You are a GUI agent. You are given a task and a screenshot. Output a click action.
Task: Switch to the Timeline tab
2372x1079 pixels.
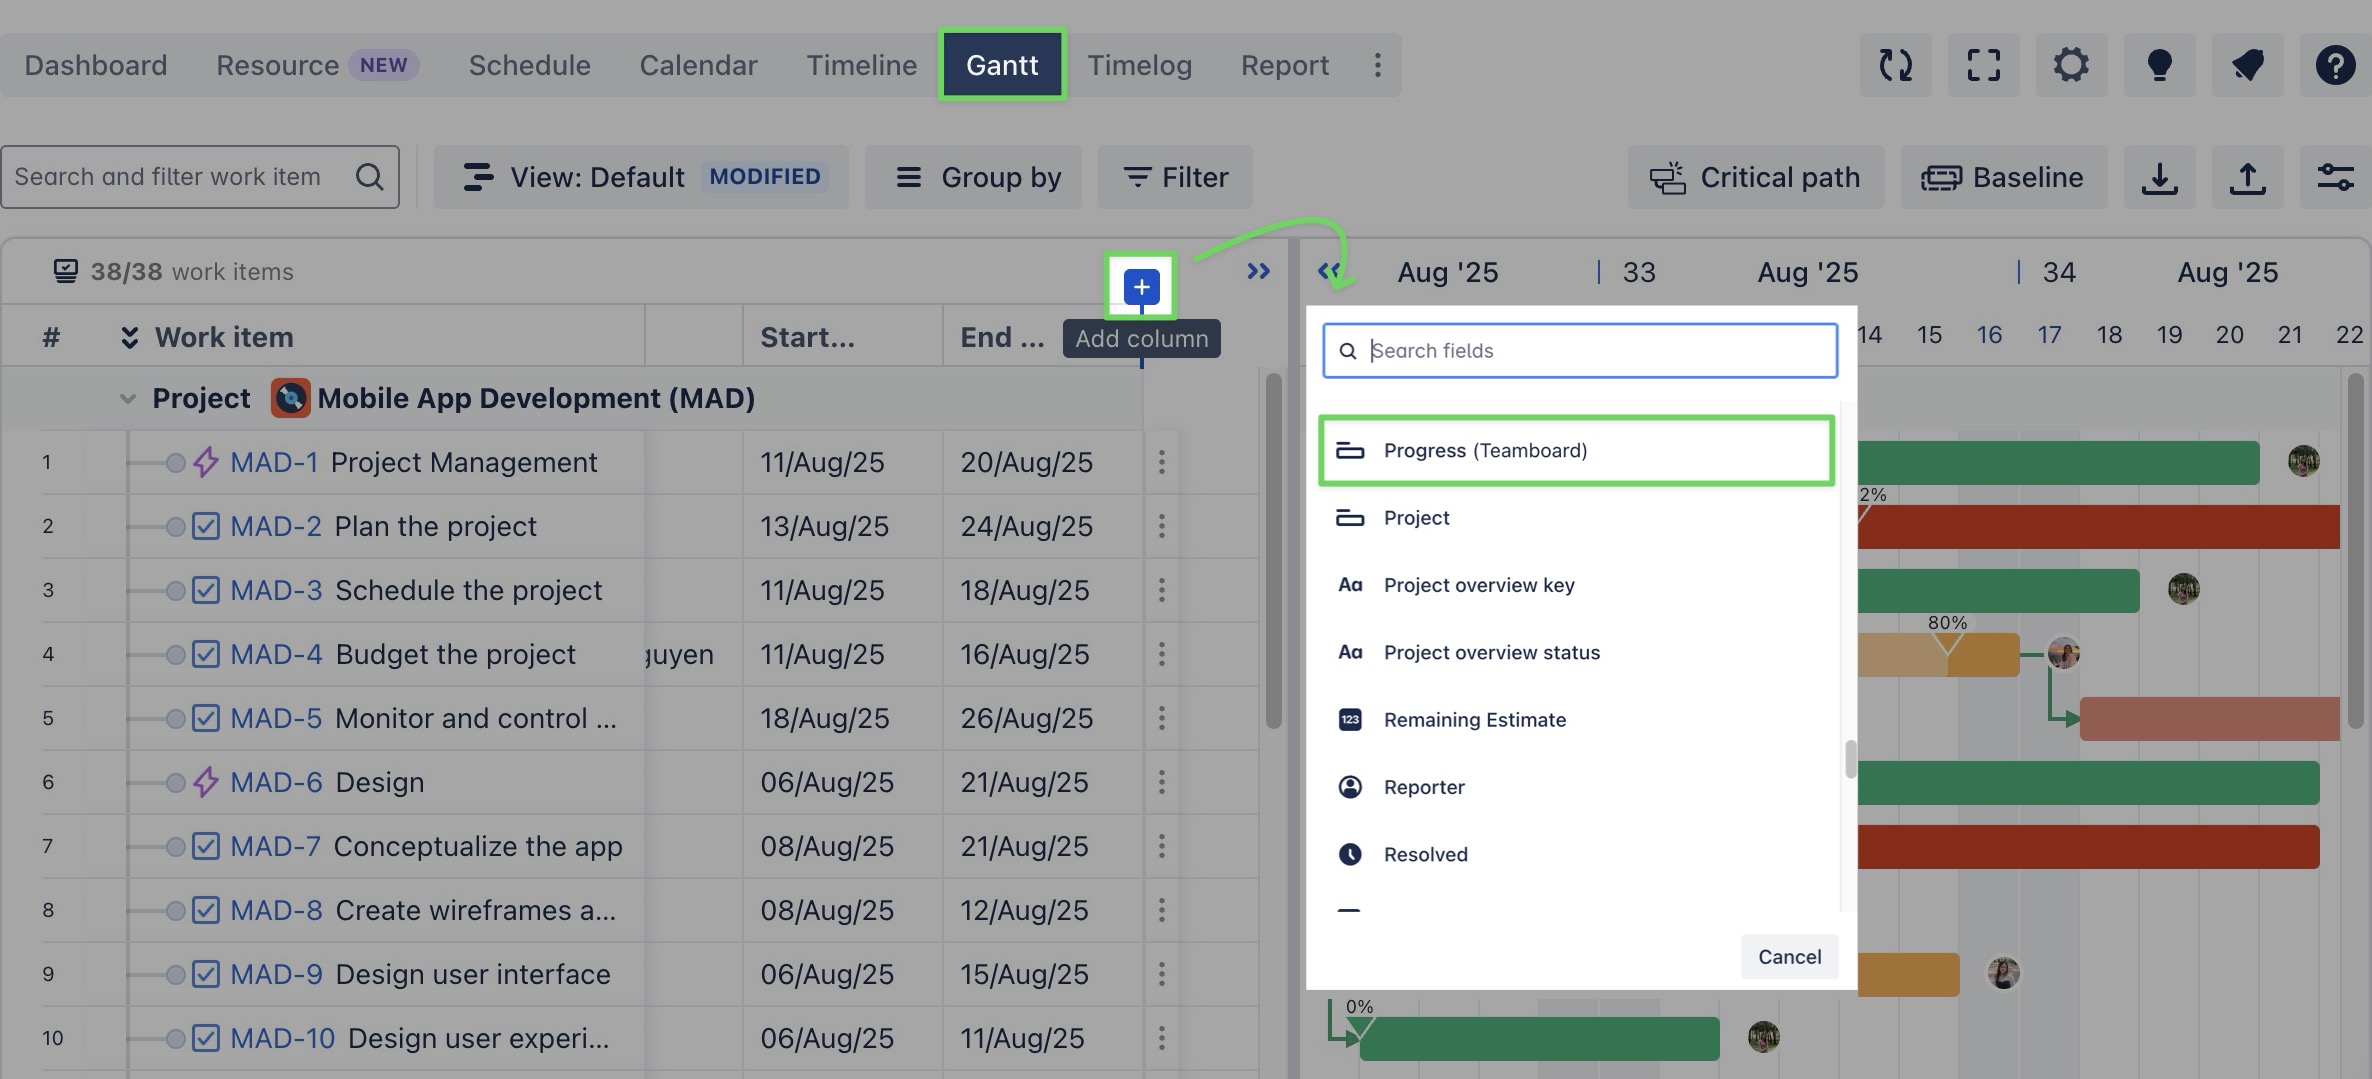[x=861, y=65]
